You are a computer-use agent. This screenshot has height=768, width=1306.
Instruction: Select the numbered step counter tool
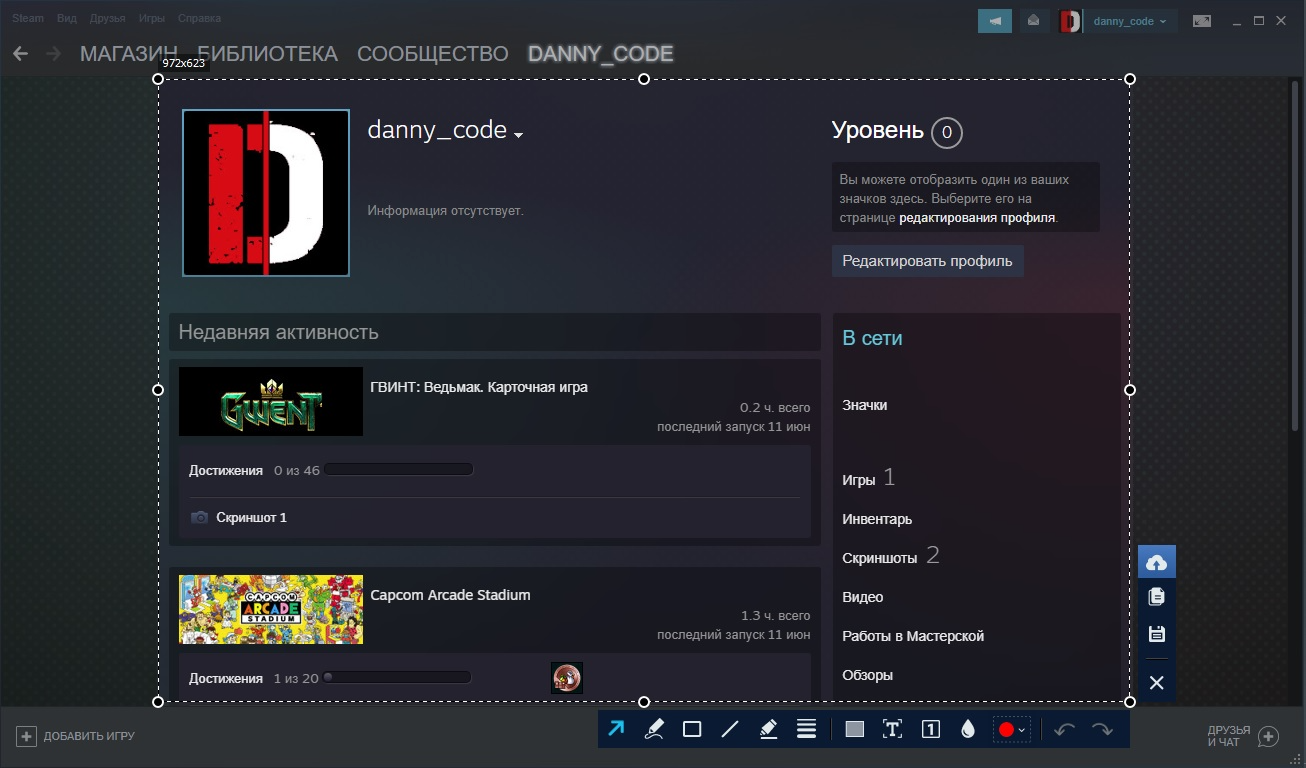point(930,729)
